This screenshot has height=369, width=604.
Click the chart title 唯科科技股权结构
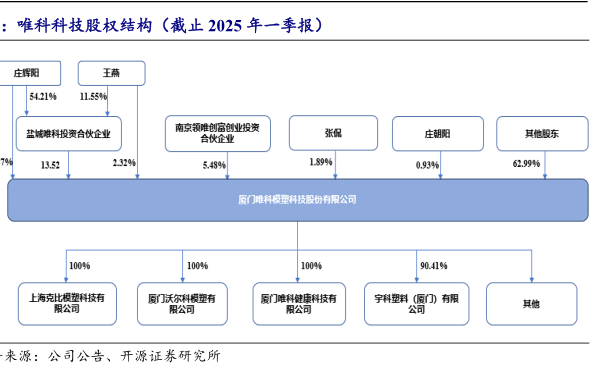tap(85, 26)
